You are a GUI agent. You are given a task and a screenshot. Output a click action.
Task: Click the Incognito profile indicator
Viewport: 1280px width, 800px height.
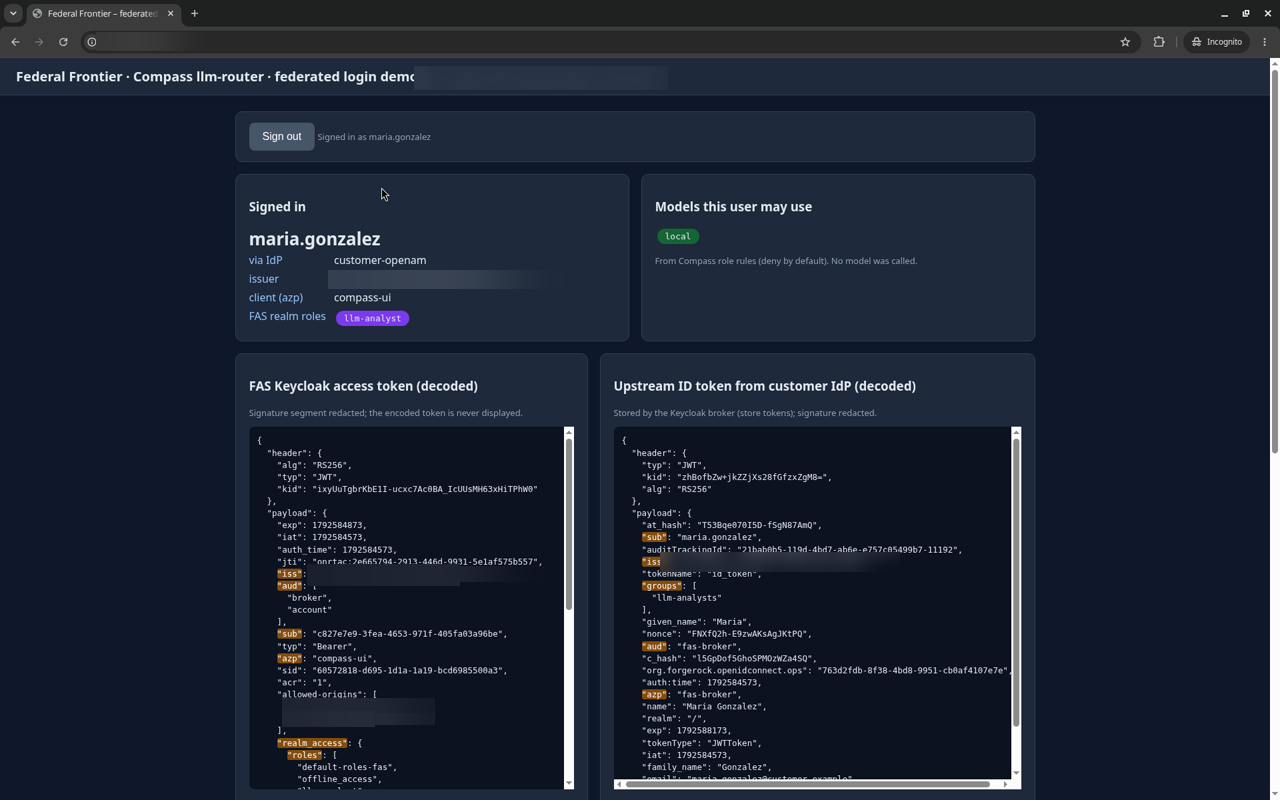click(1217, 42)
